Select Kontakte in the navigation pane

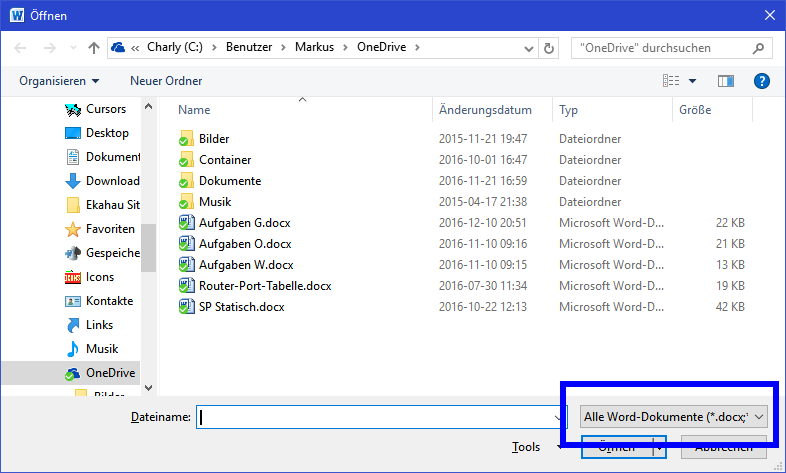[99, 301]
